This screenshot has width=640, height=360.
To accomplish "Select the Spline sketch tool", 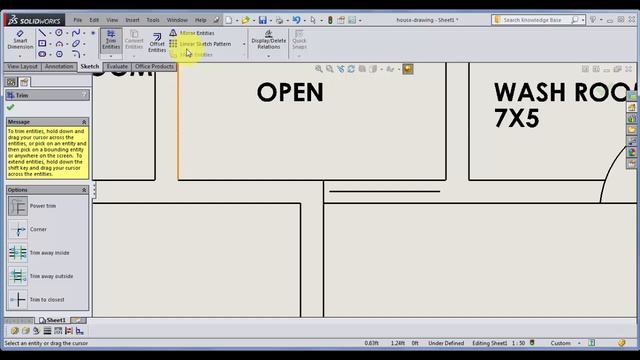I will click(x=76, y=33).
